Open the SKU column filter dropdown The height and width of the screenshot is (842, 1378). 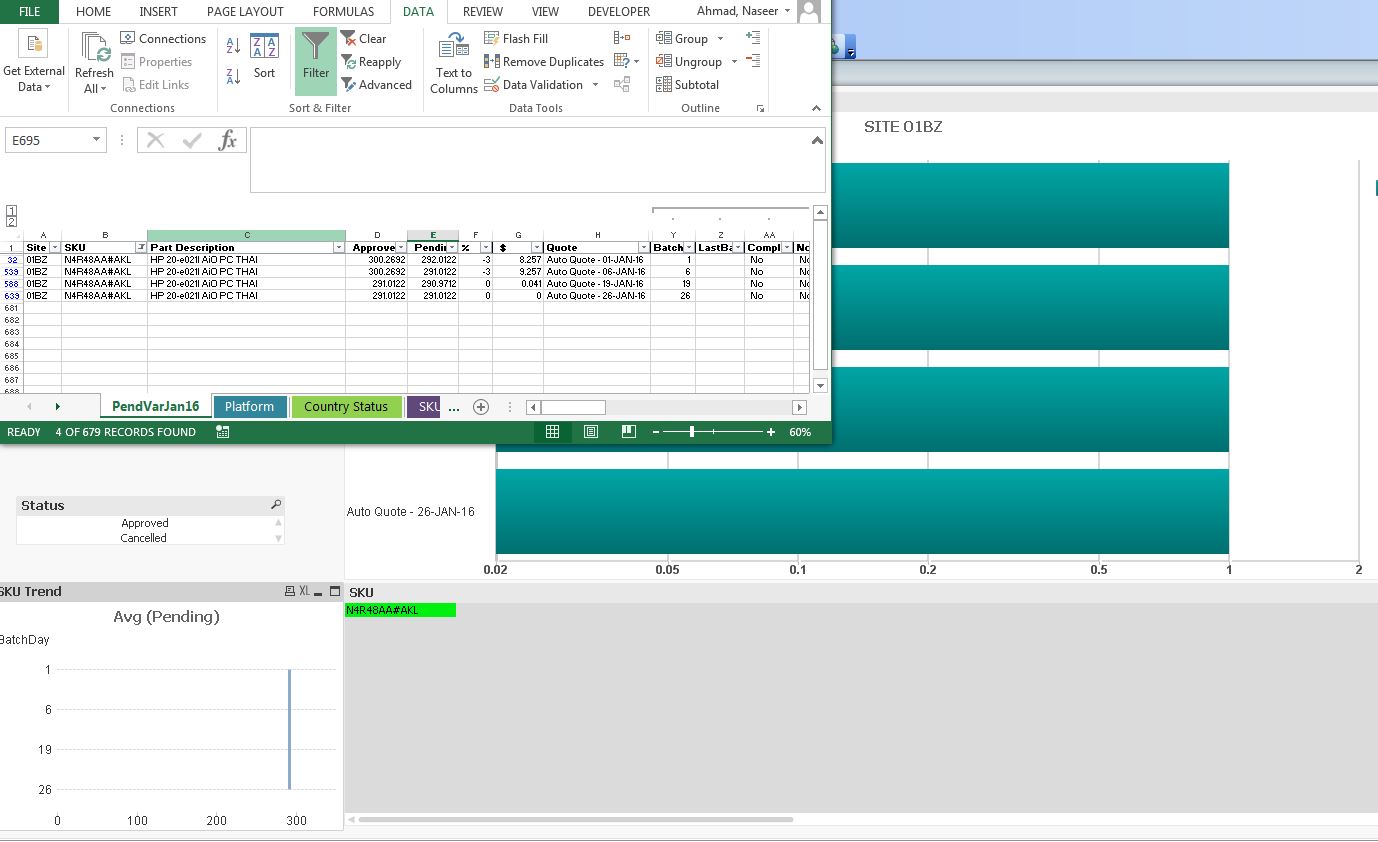[141, 247]
